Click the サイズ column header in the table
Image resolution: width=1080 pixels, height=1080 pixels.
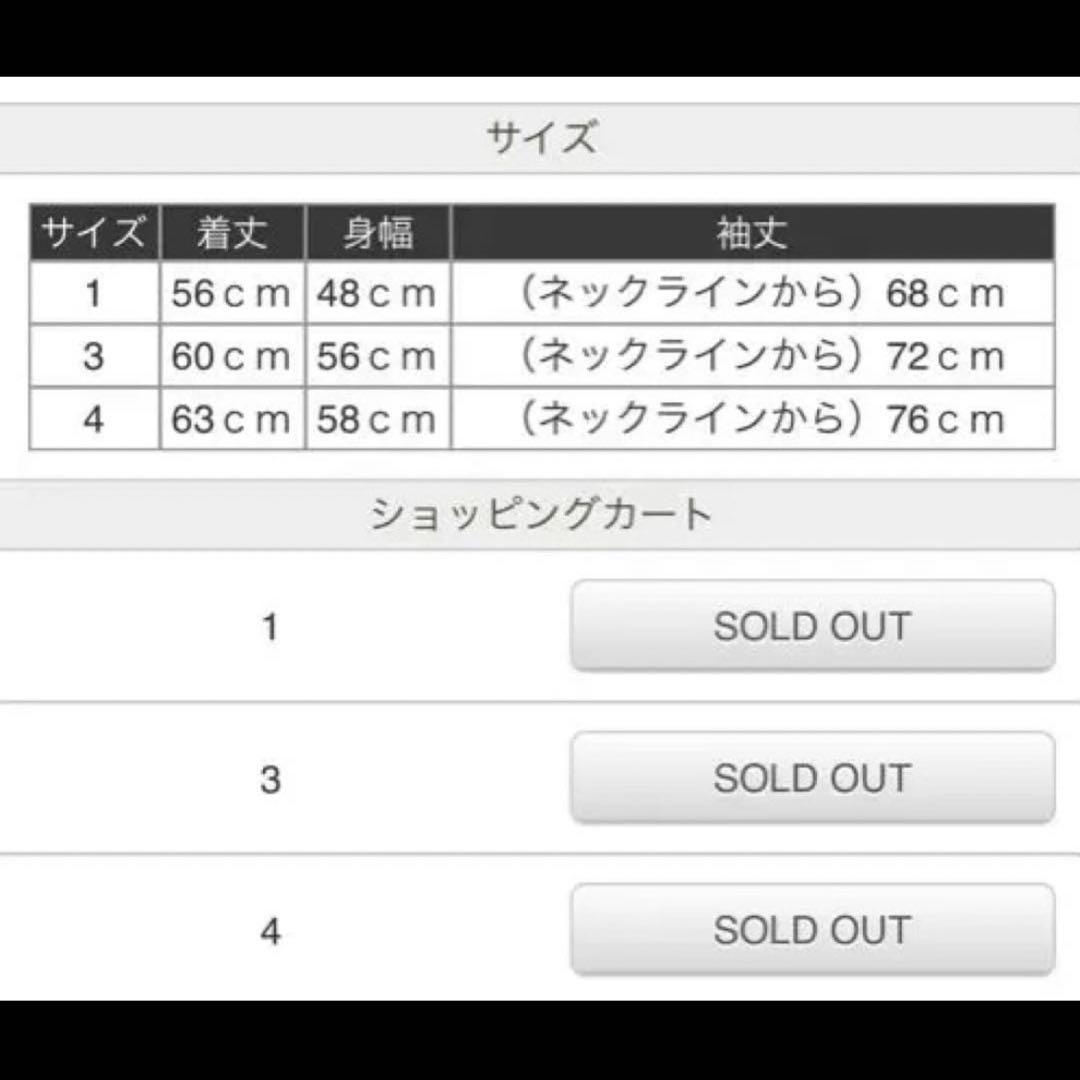pyautogui.click(x=95, y=232)
